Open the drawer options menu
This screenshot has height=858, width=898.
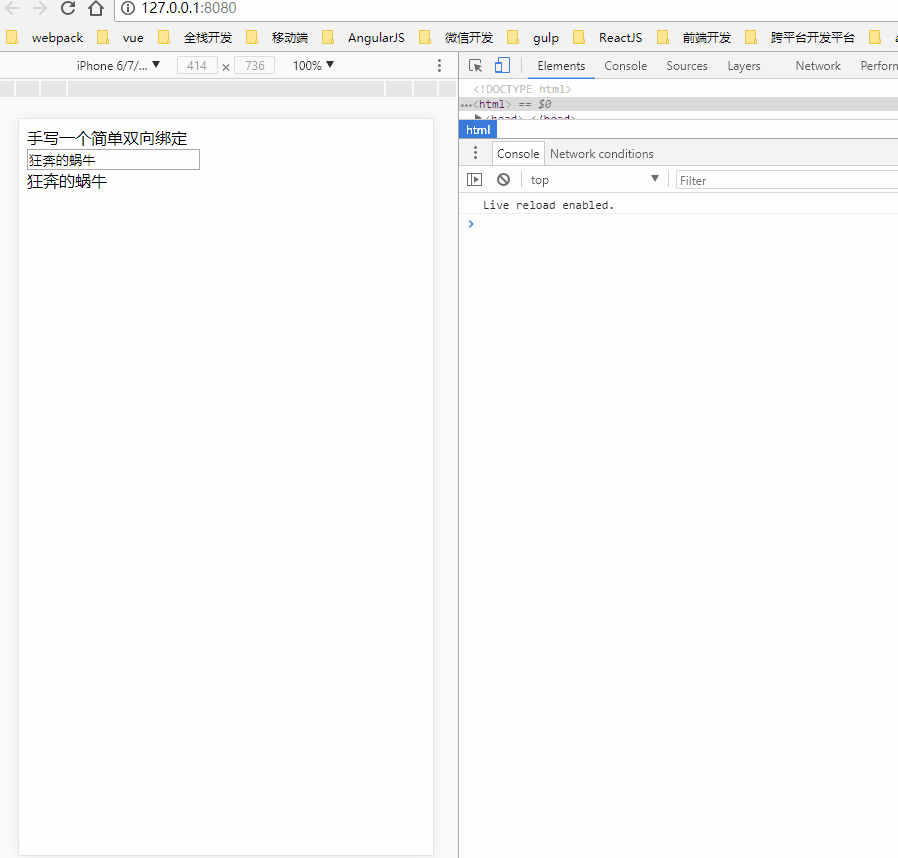(475, 152)
